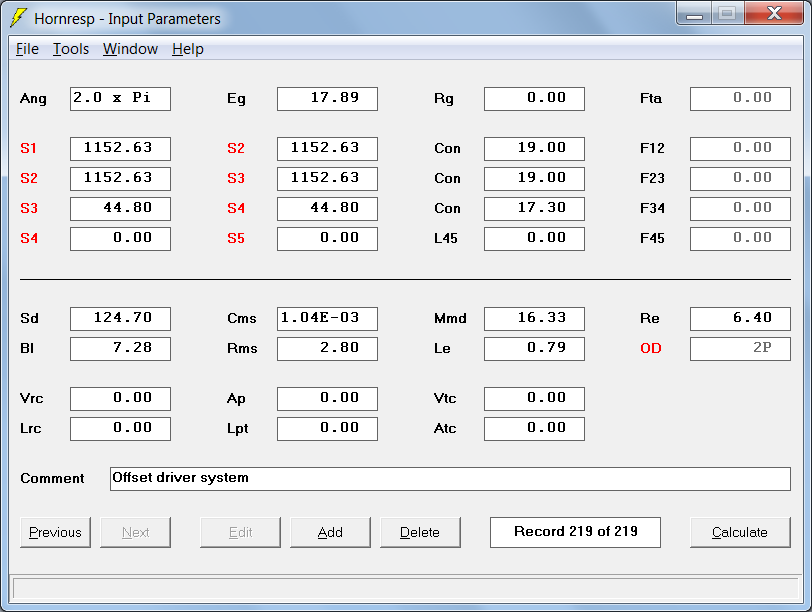Click the Rg input field
This screenshot has width=812, height=612.
pos(534,98)
